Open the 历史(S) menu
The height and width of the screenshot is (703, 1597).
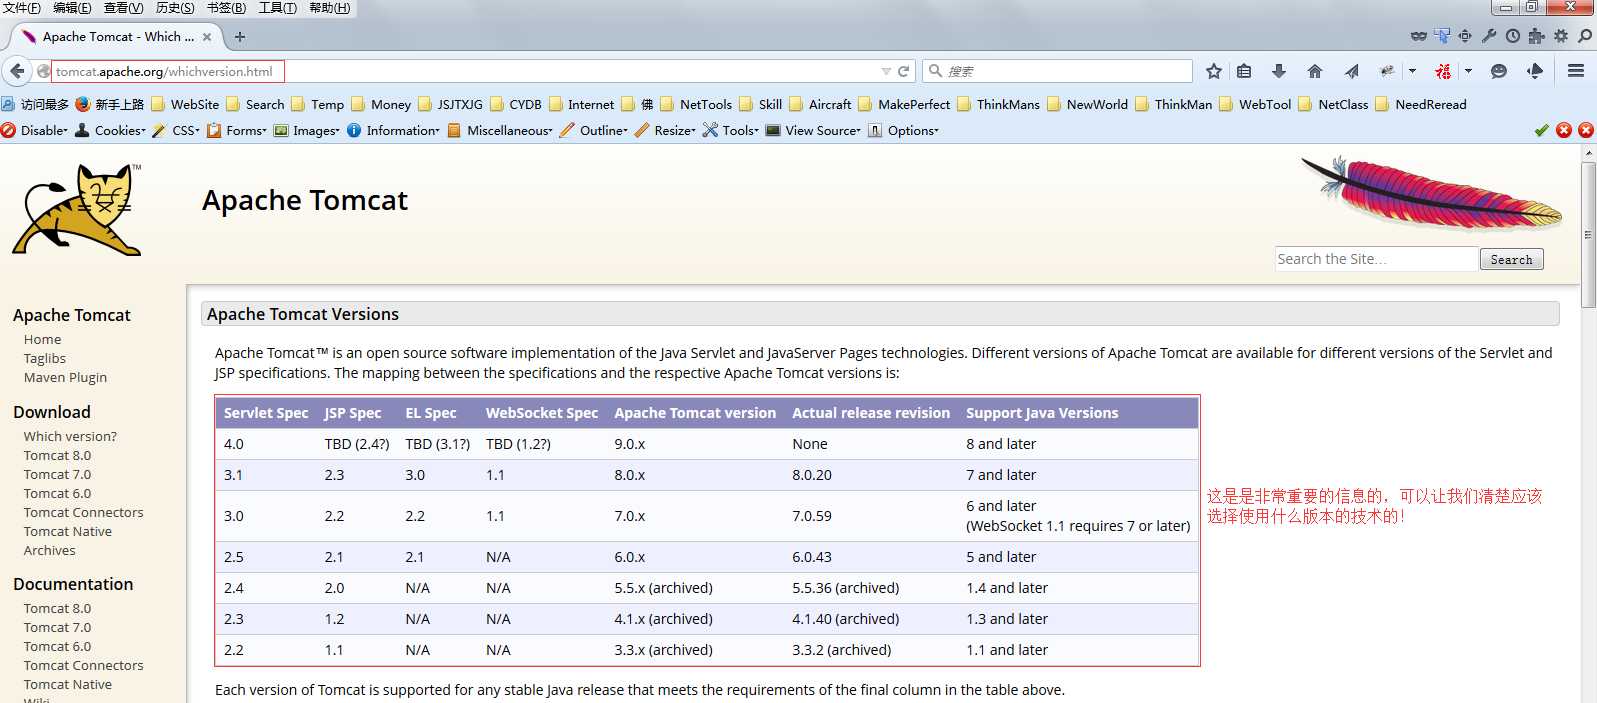point(175,8)
